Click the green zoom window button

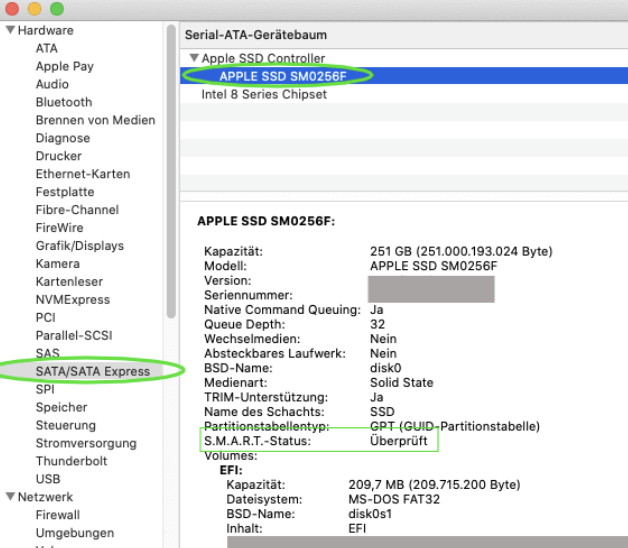[x=56, y=8]
